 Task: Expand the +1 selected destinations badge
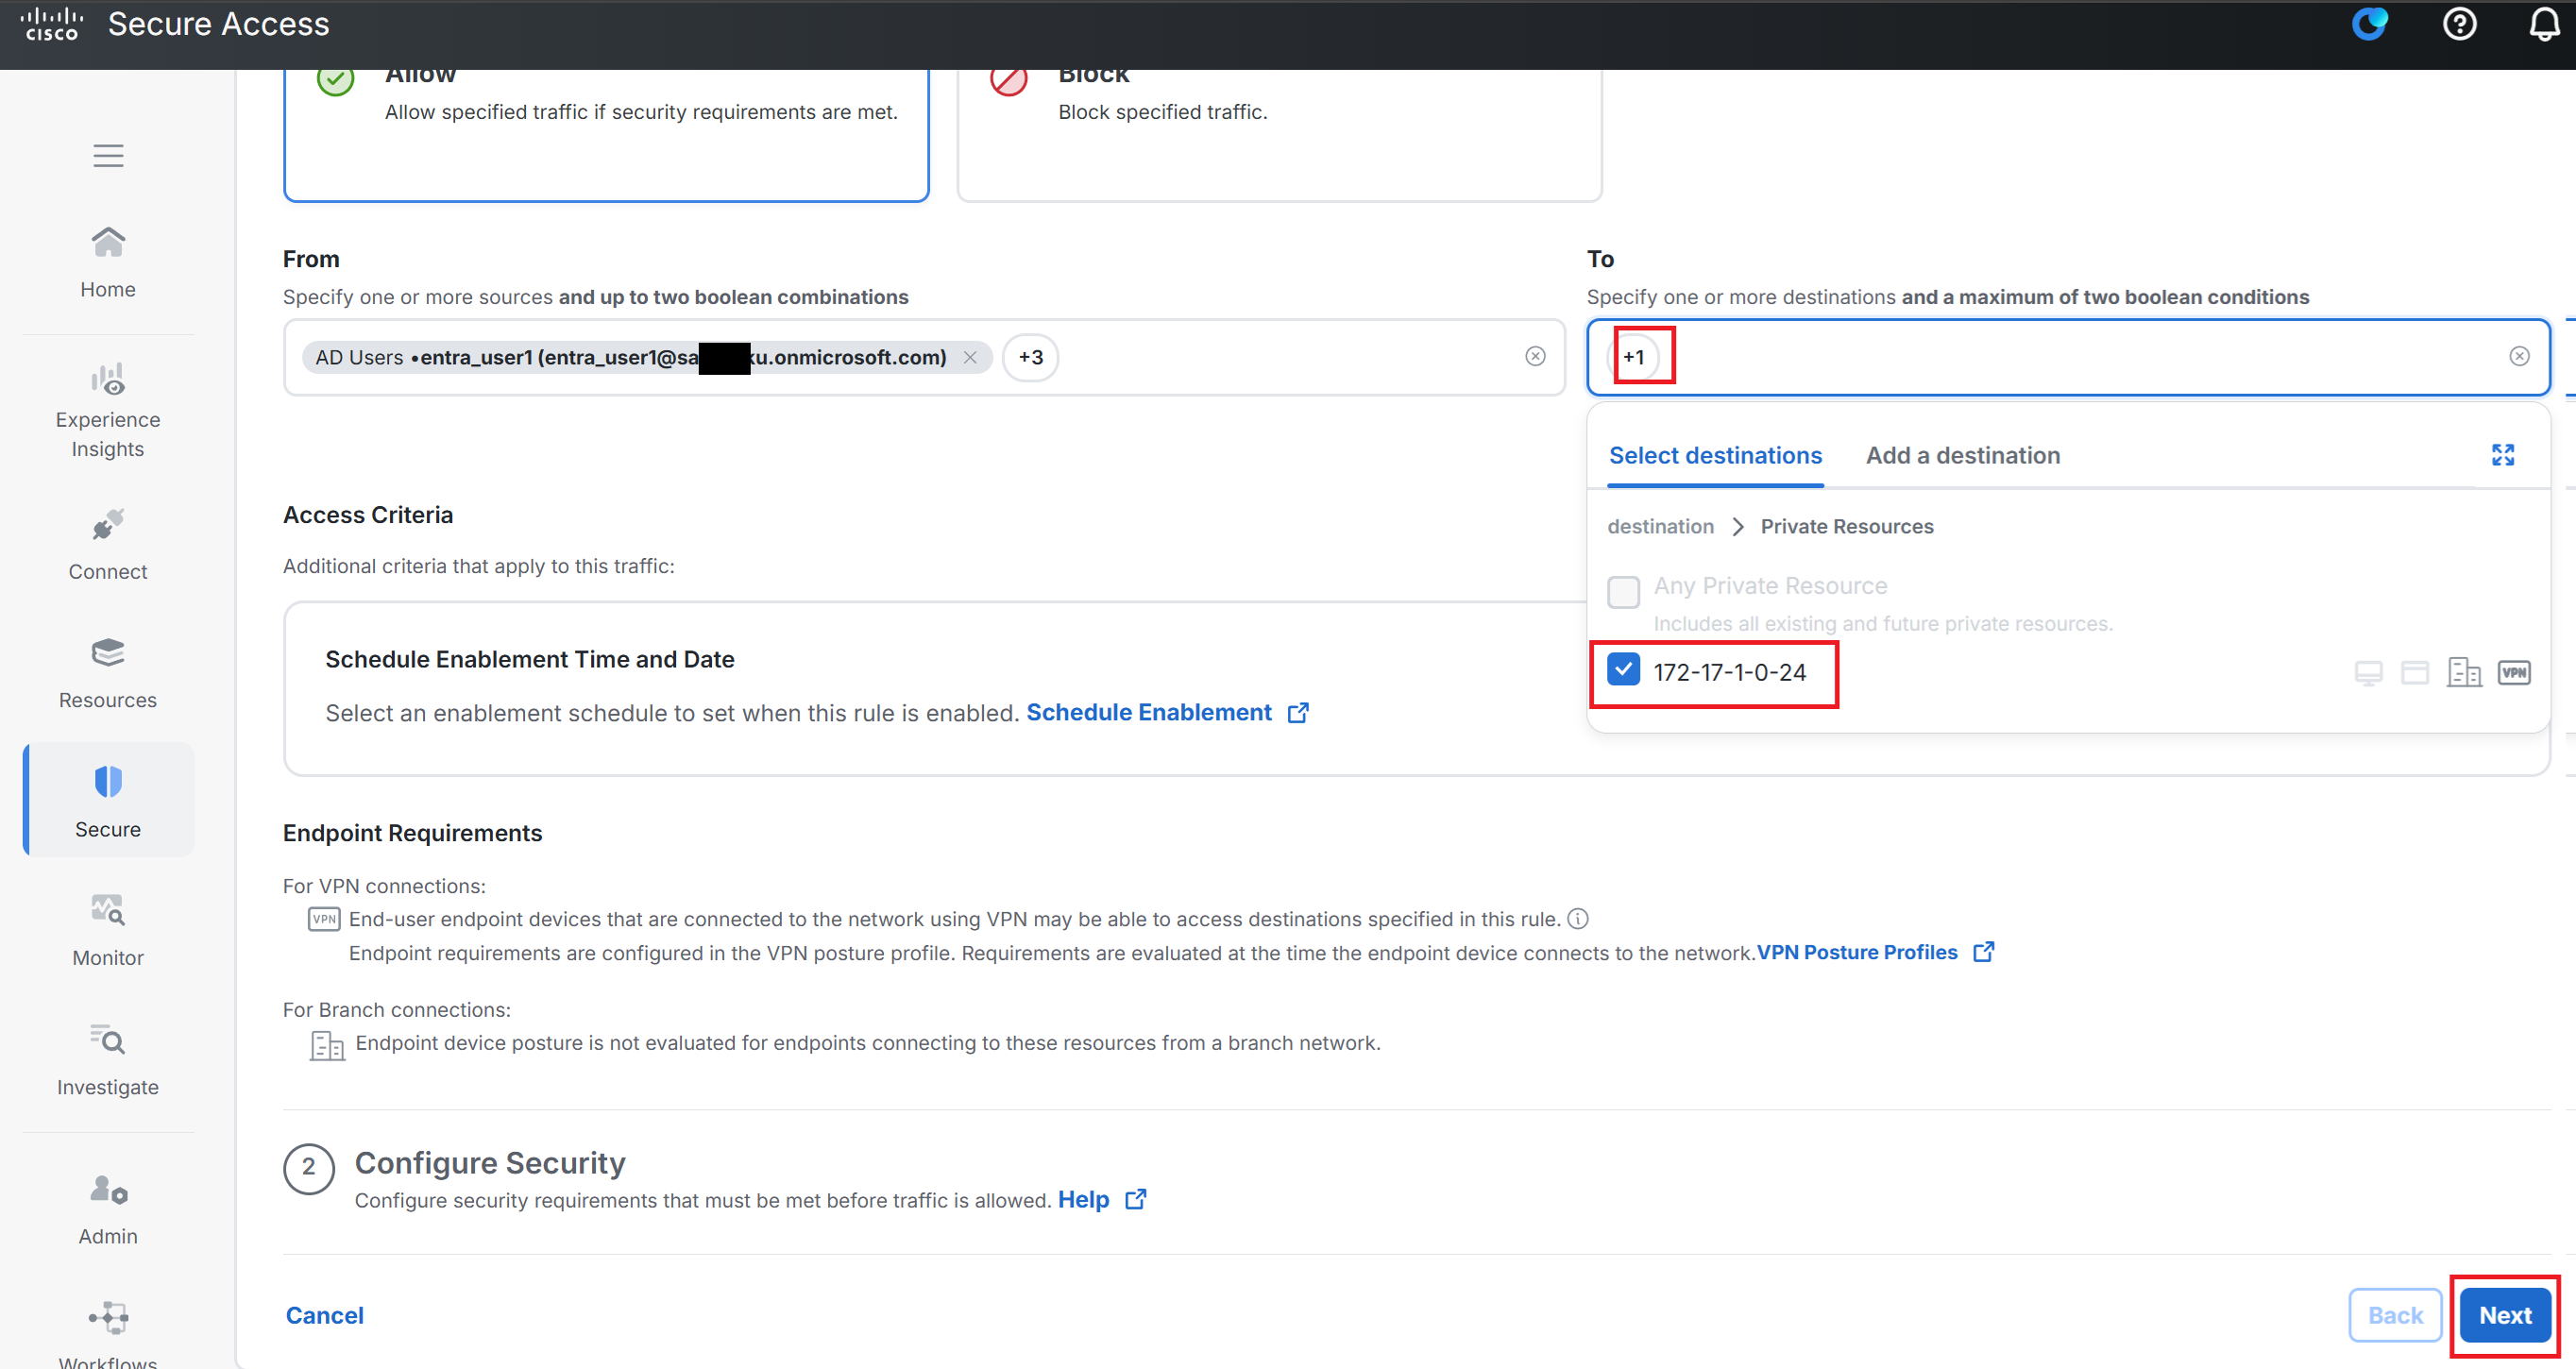(x=1634, y=357)
